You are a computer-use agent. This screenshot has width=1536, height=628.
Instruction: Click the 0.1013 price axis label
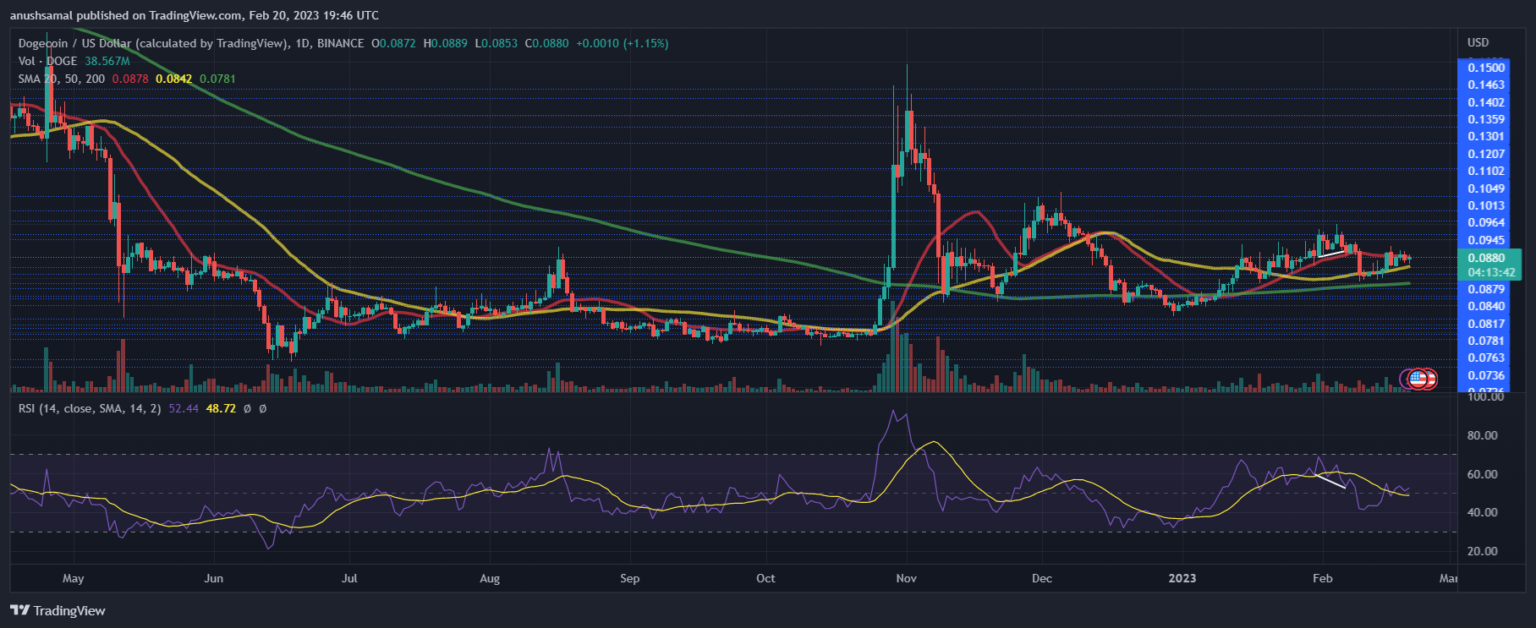pos(1486,206)
